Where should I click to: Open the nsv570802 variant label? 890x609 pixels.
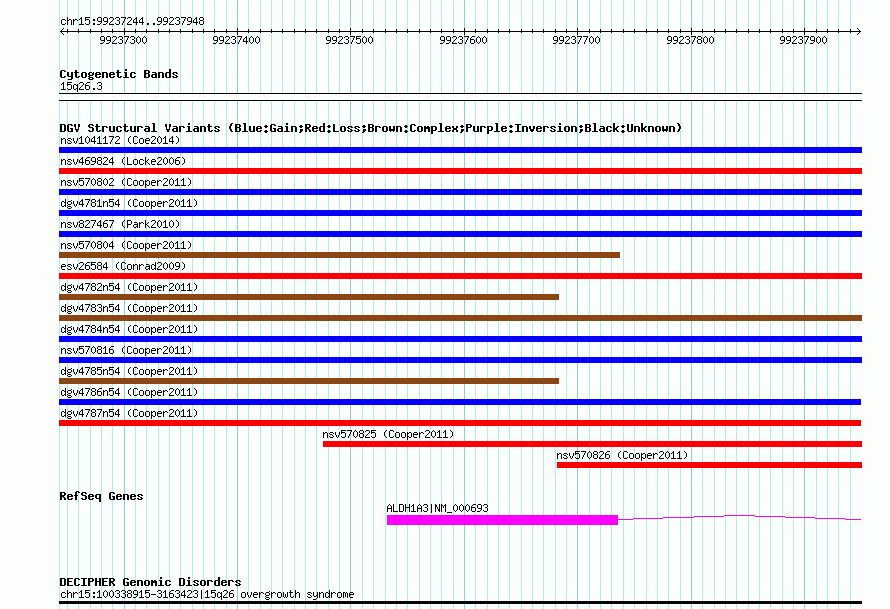pos(128,182)
